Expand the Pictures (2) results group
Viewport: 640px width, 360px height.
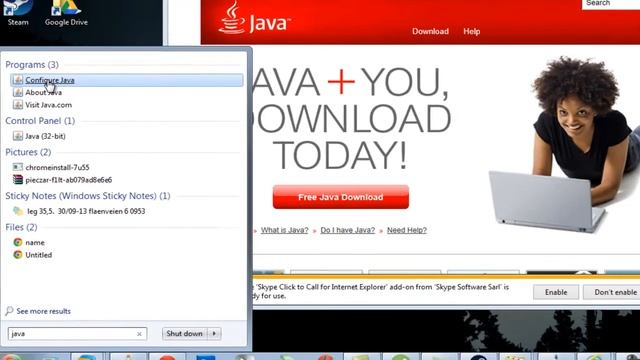28,152
